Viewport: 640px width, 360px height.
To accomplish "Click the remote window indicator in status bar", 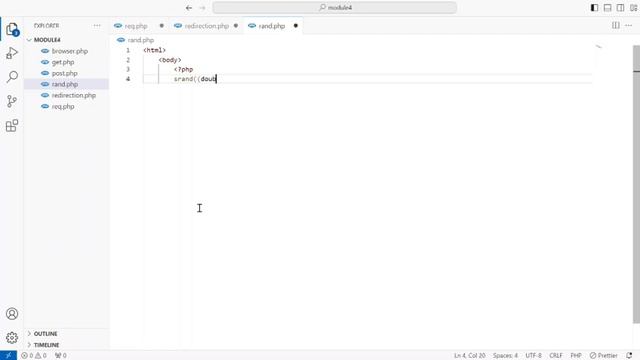I will pos(8,356).
